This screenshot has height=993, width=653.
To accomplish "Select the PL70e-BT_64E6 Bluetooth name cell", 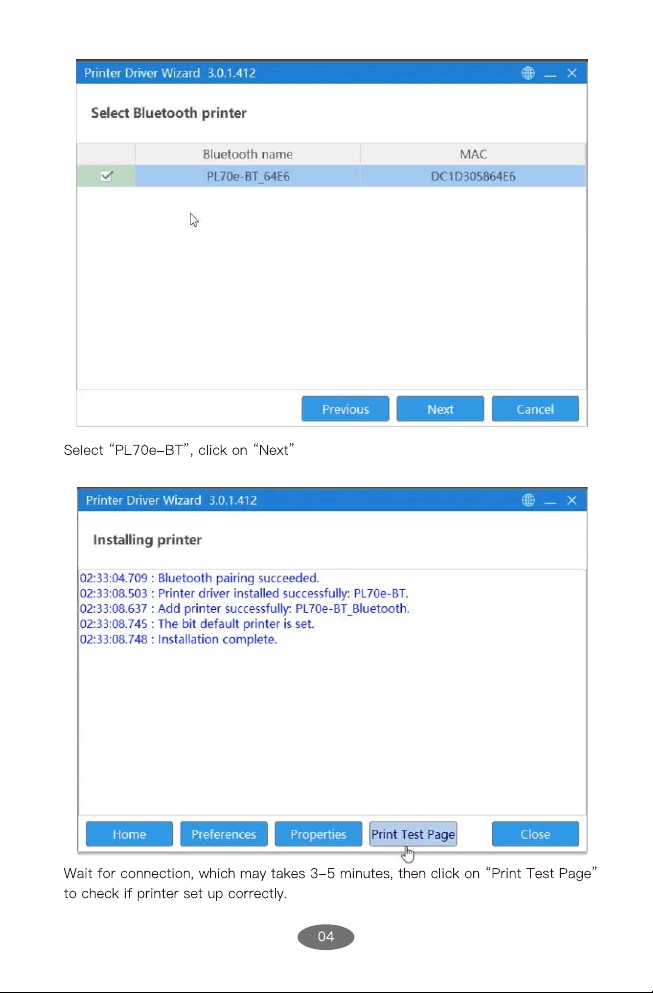I will coord(248,176).
